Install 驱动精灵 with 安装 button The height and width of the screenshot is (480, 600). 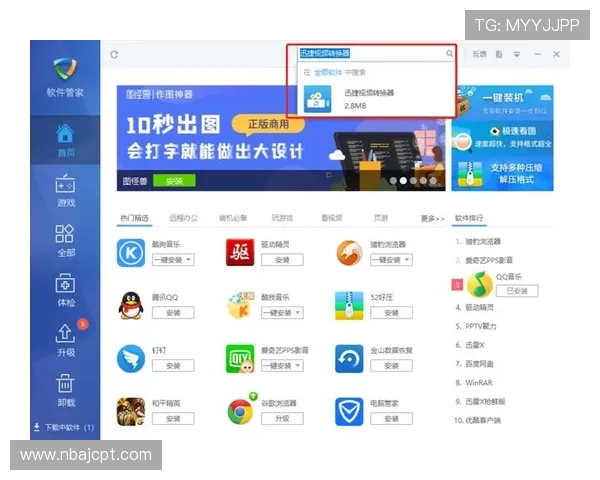click(282, 260)
